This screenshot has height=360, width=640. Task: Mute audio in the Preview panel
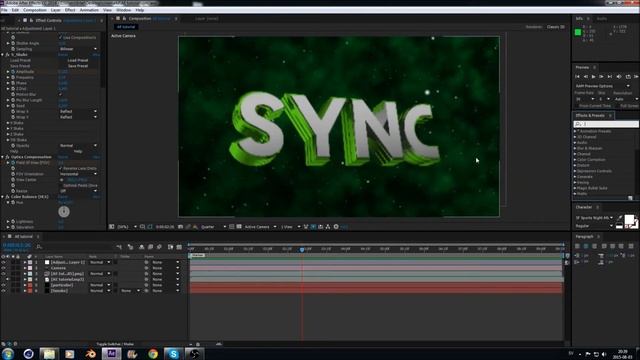[619, 77]
